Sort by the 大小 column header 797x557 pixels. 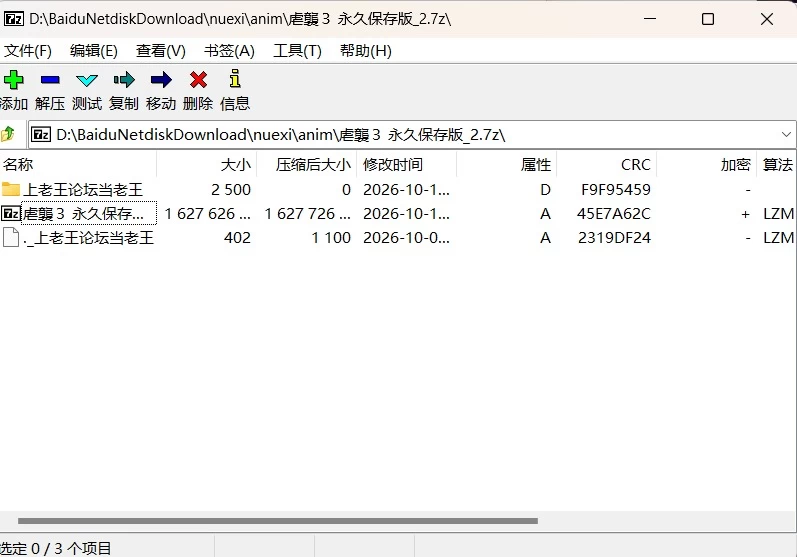tap(206, 164)
